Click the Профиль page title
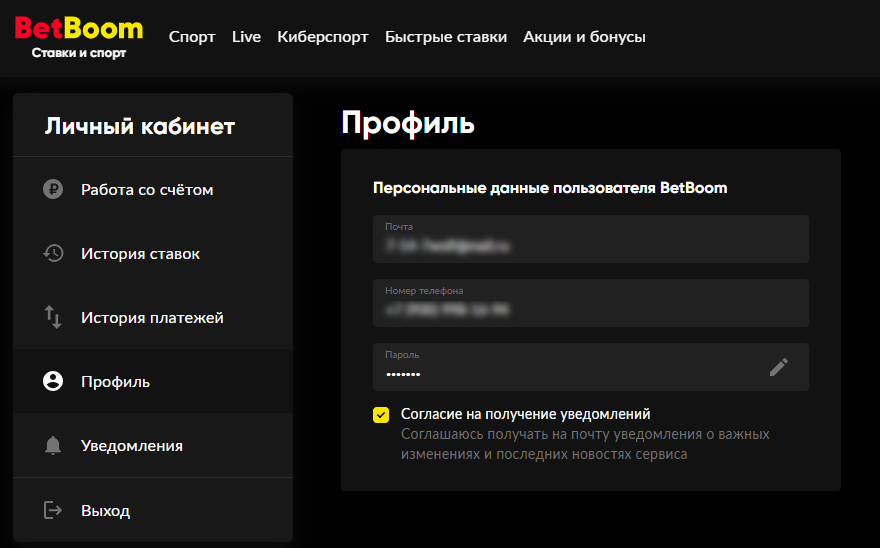880x548 pixels. pos(408,122)
